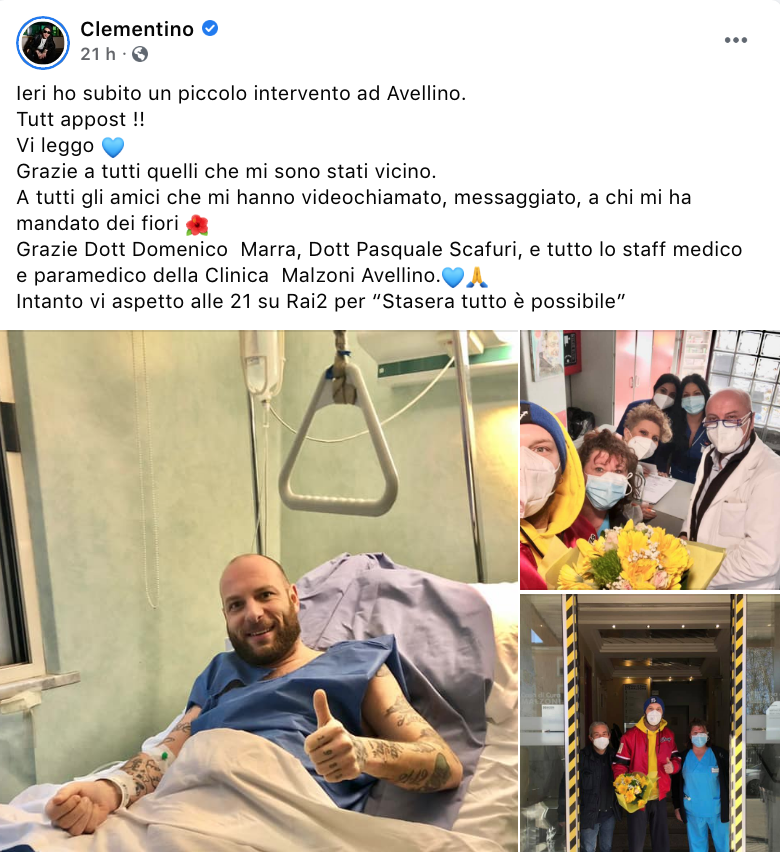Click the public globe privacy icon

140,54
